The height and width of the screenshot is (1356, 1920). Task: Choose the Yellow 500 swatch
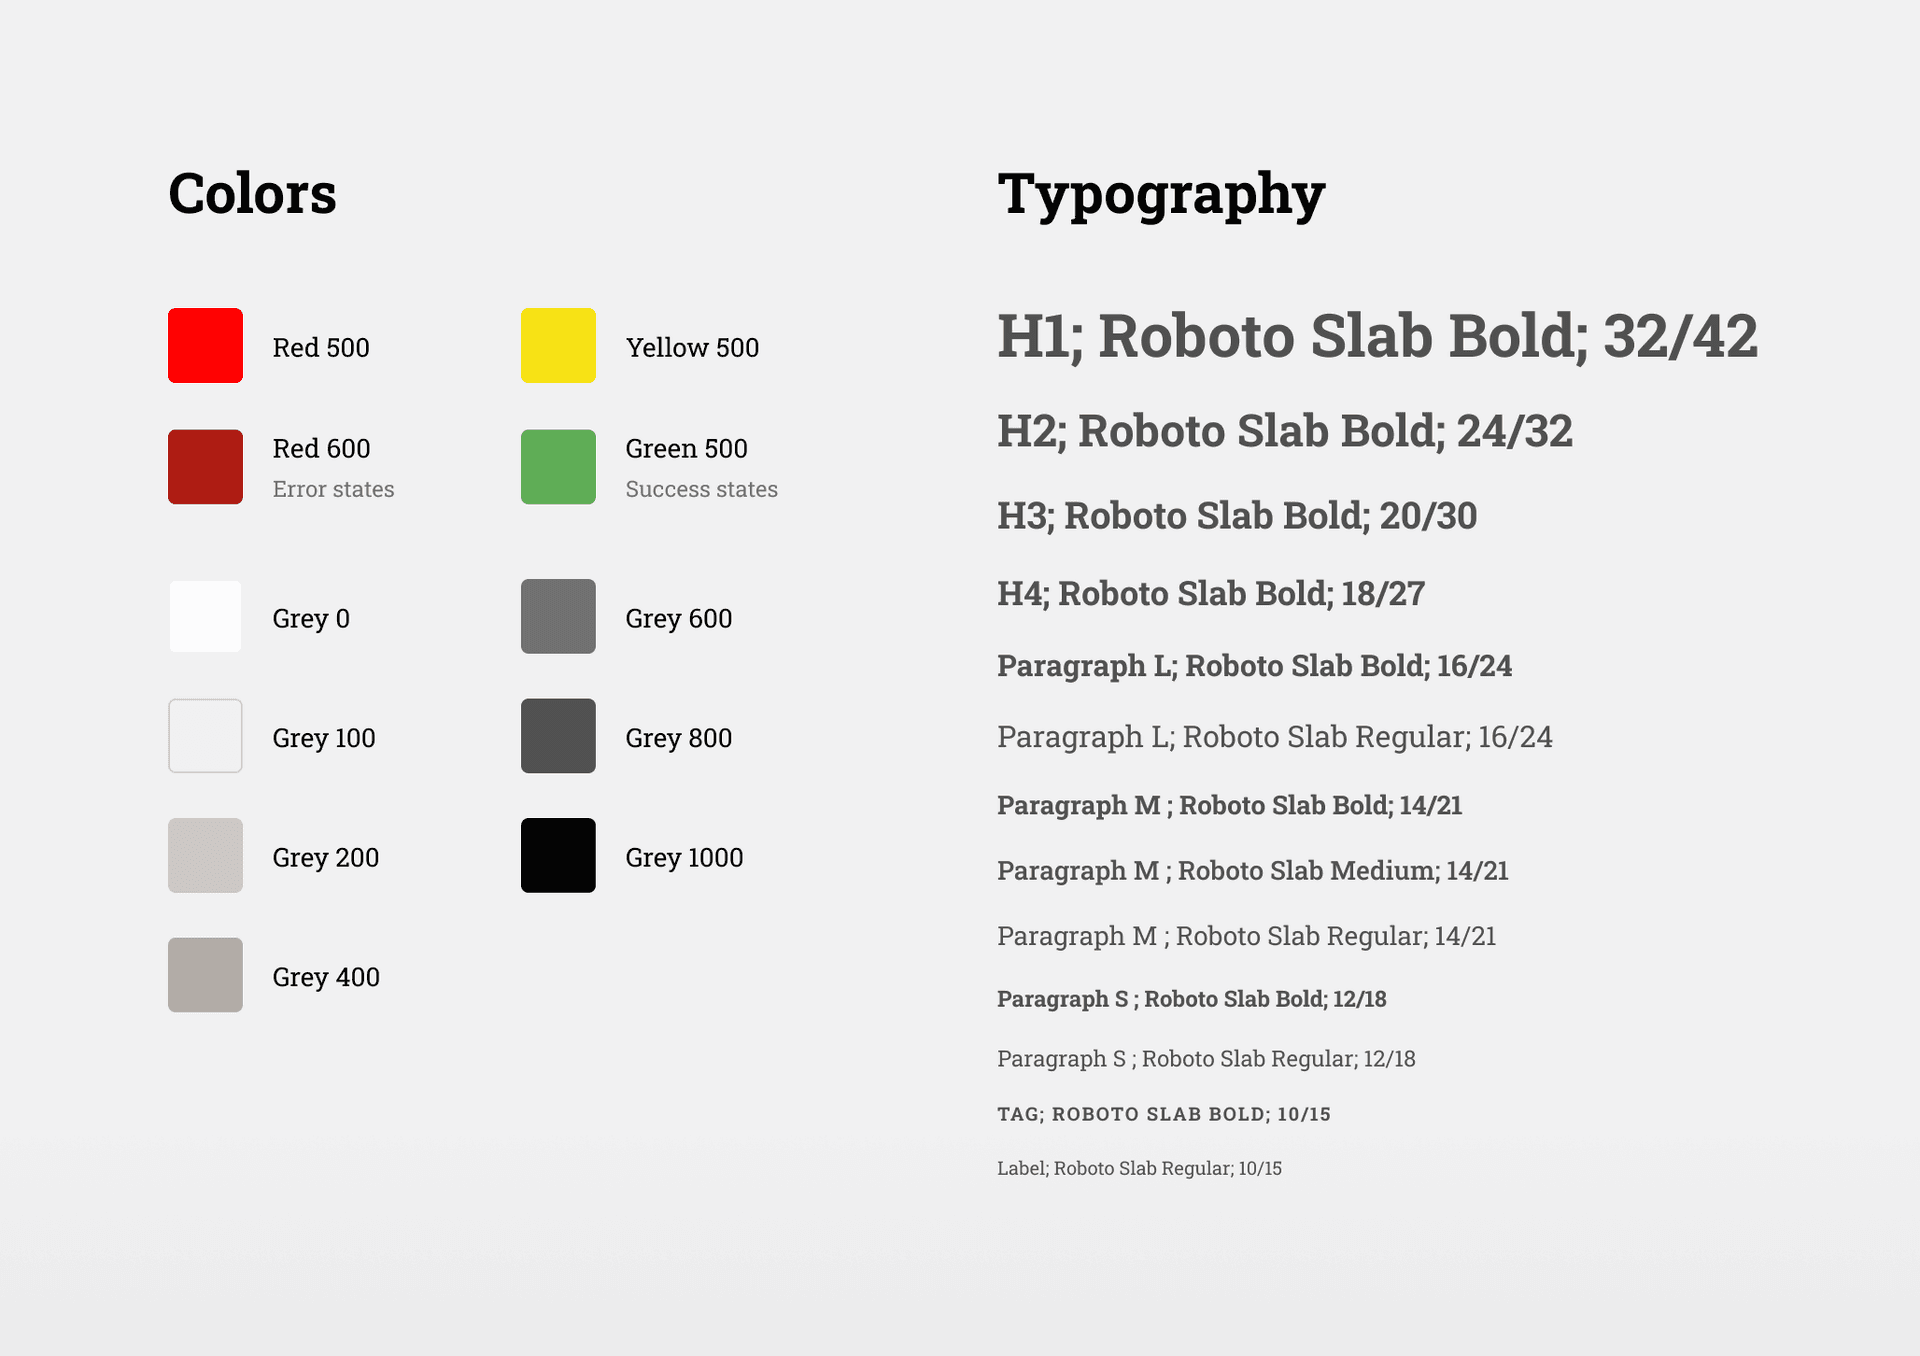[558, 345]
